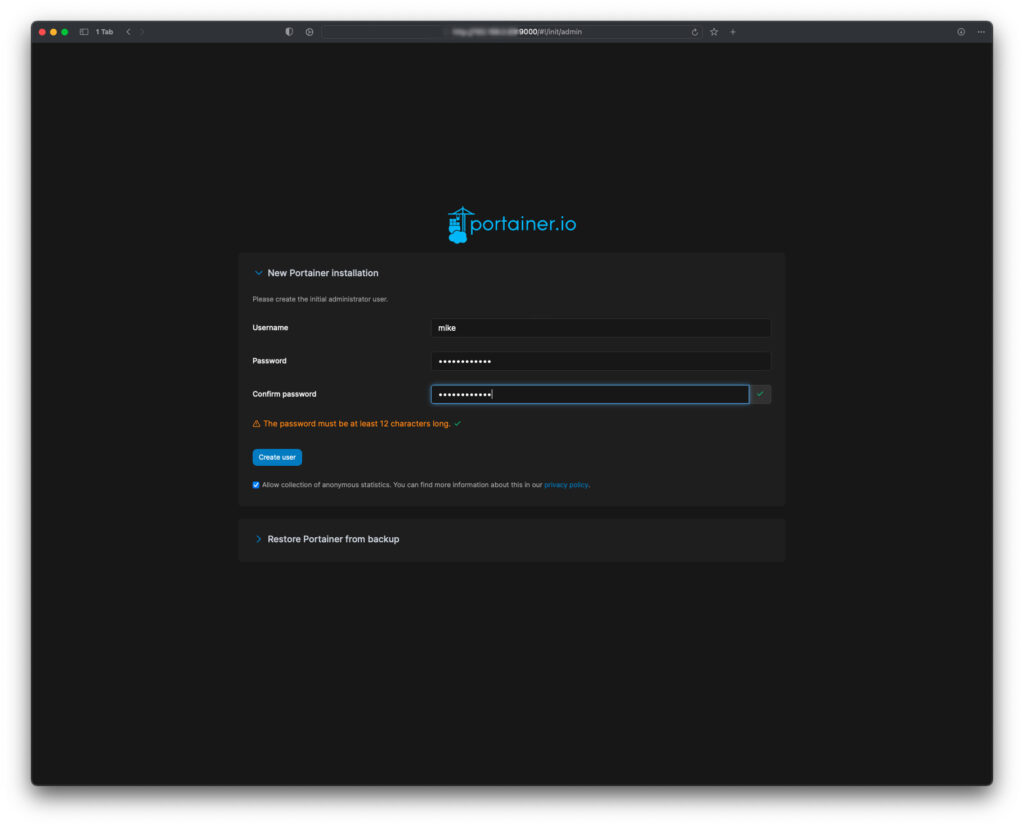Viewport: 1024px width, 827px height.
Task: Click 'Please create the initial administrator user.' text
Action: click(320, 299)
